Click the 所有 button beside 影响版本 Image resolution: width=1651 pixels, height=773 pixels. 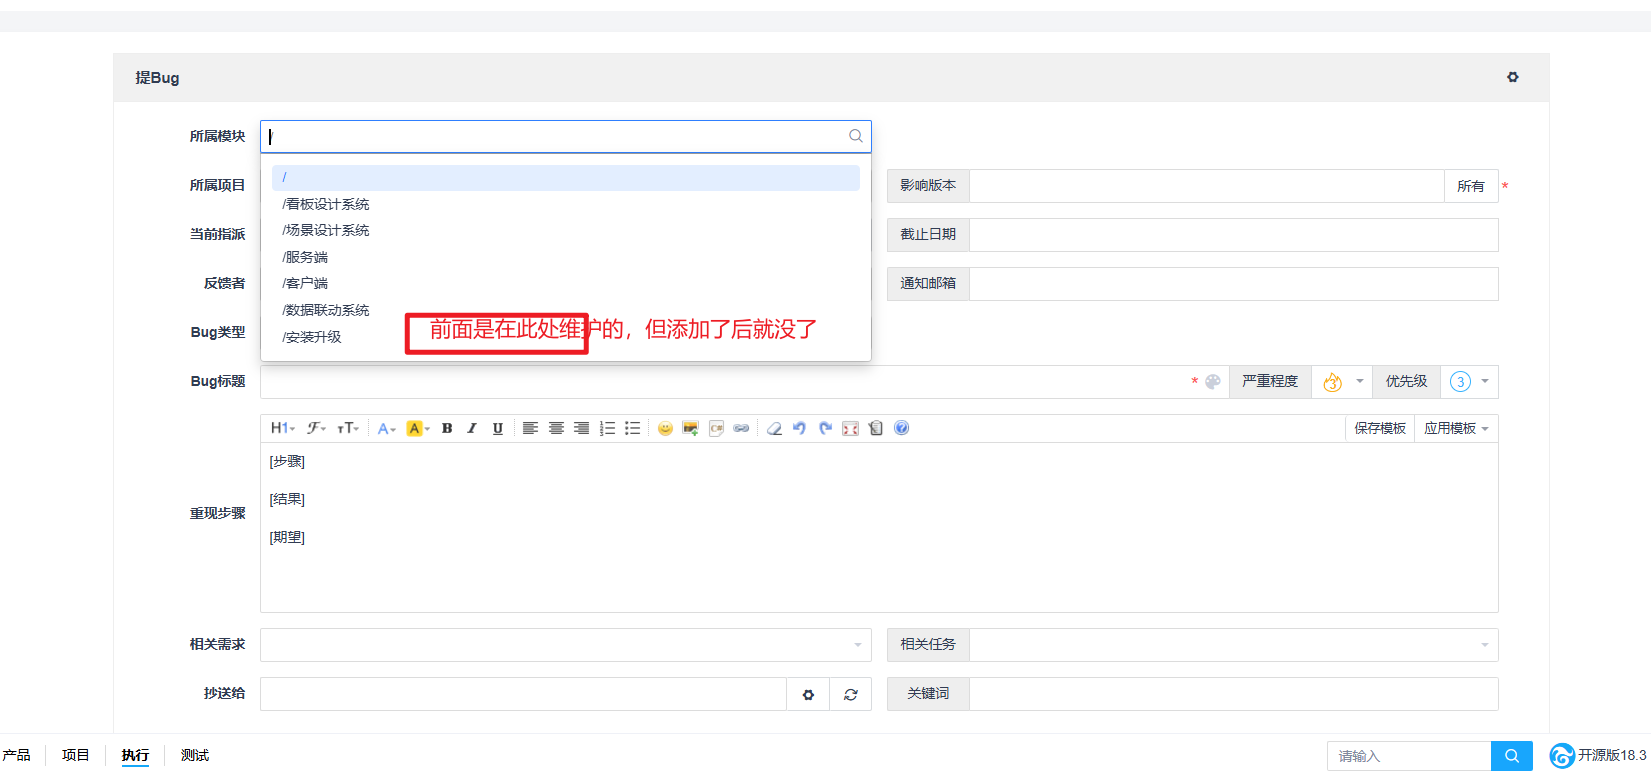click(1471, 186)
